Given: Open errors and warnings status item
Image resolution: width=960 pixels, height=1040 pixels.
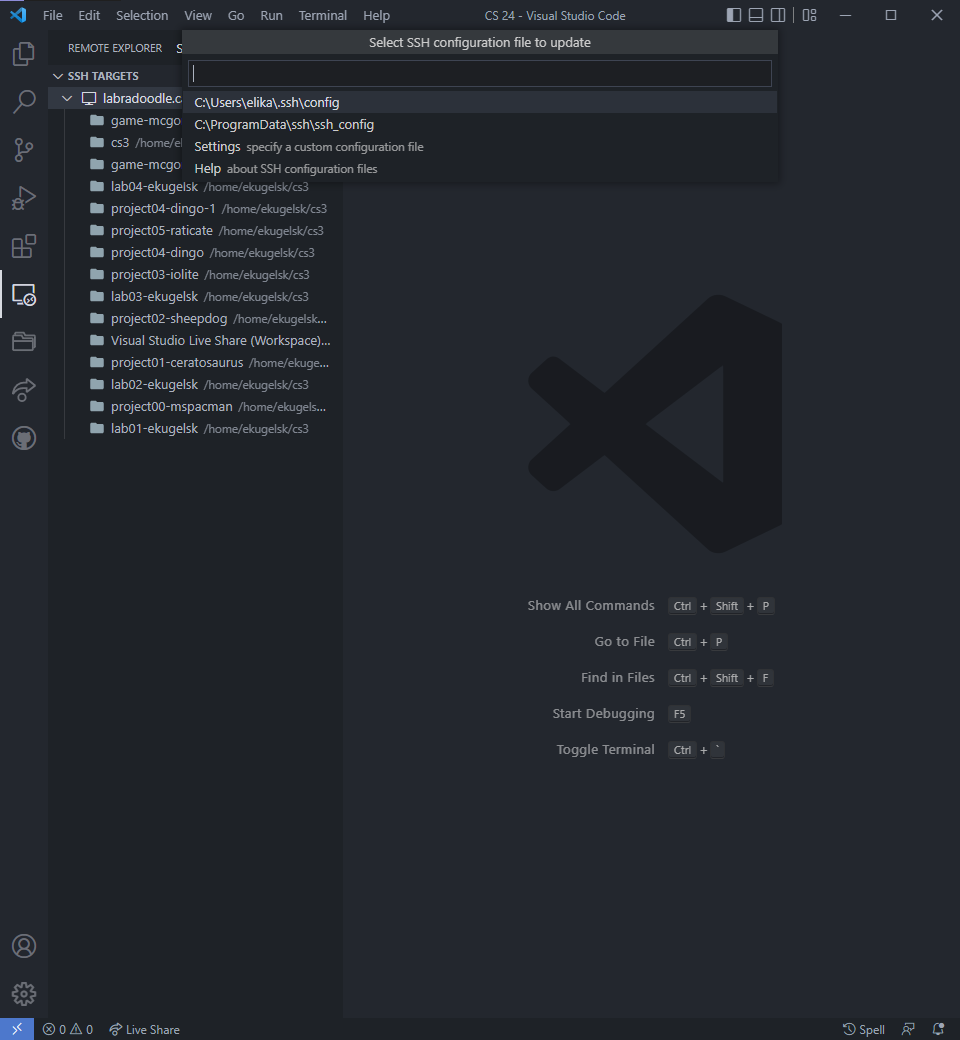Looking at the screenshot, I should click(x=68, y=1029).
